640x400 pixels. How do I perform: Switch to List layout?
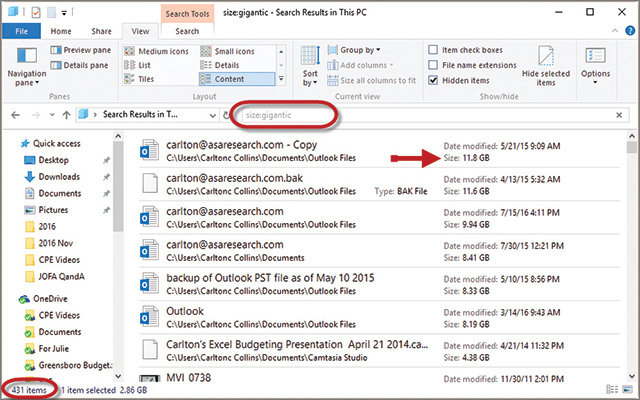pos(138,65)
